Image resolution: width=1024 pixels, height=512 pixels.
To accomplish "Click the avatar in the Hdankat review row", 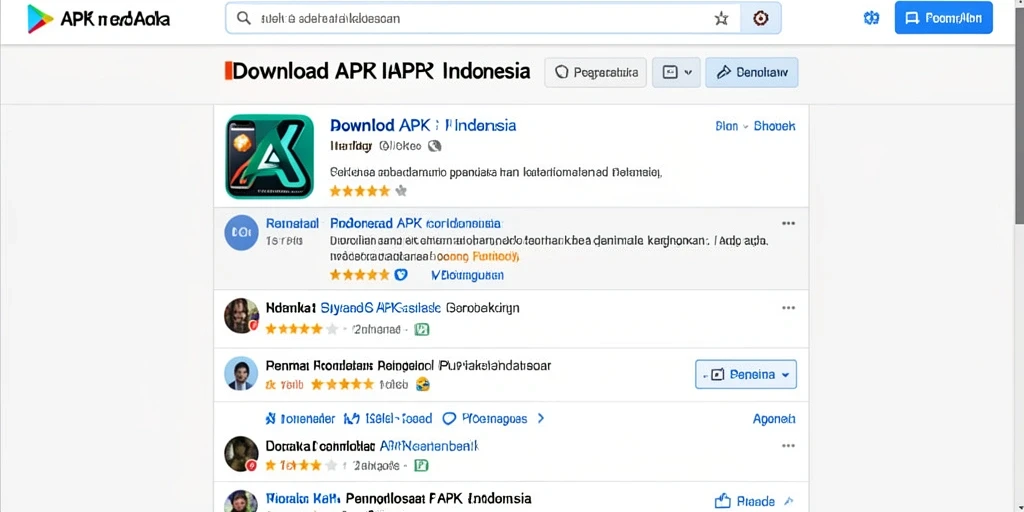I will [242, 316].
